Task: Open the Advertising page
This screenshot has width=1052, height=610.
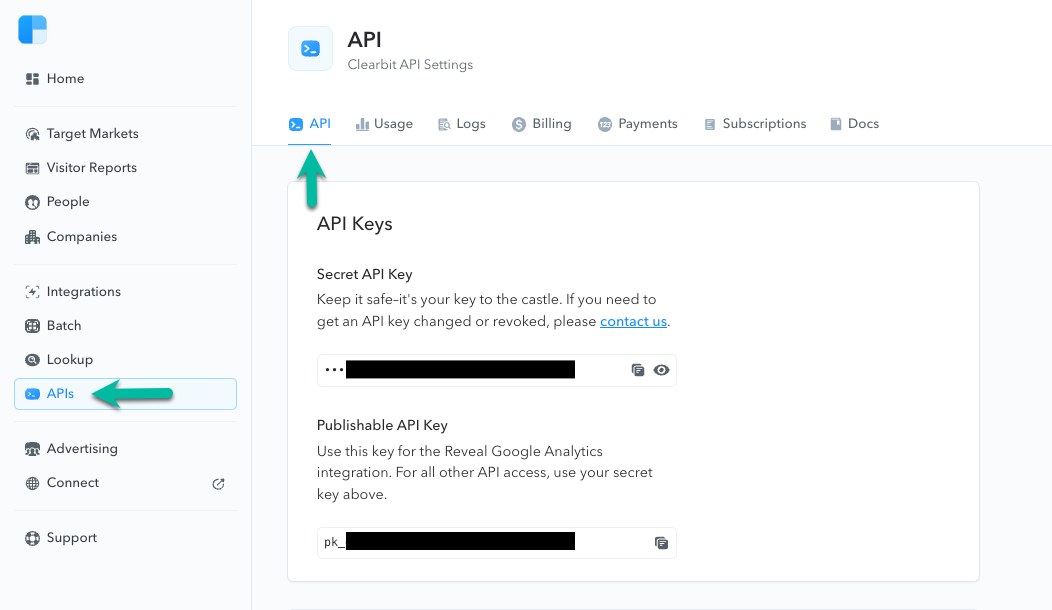Action: click(x=83, y=449)
